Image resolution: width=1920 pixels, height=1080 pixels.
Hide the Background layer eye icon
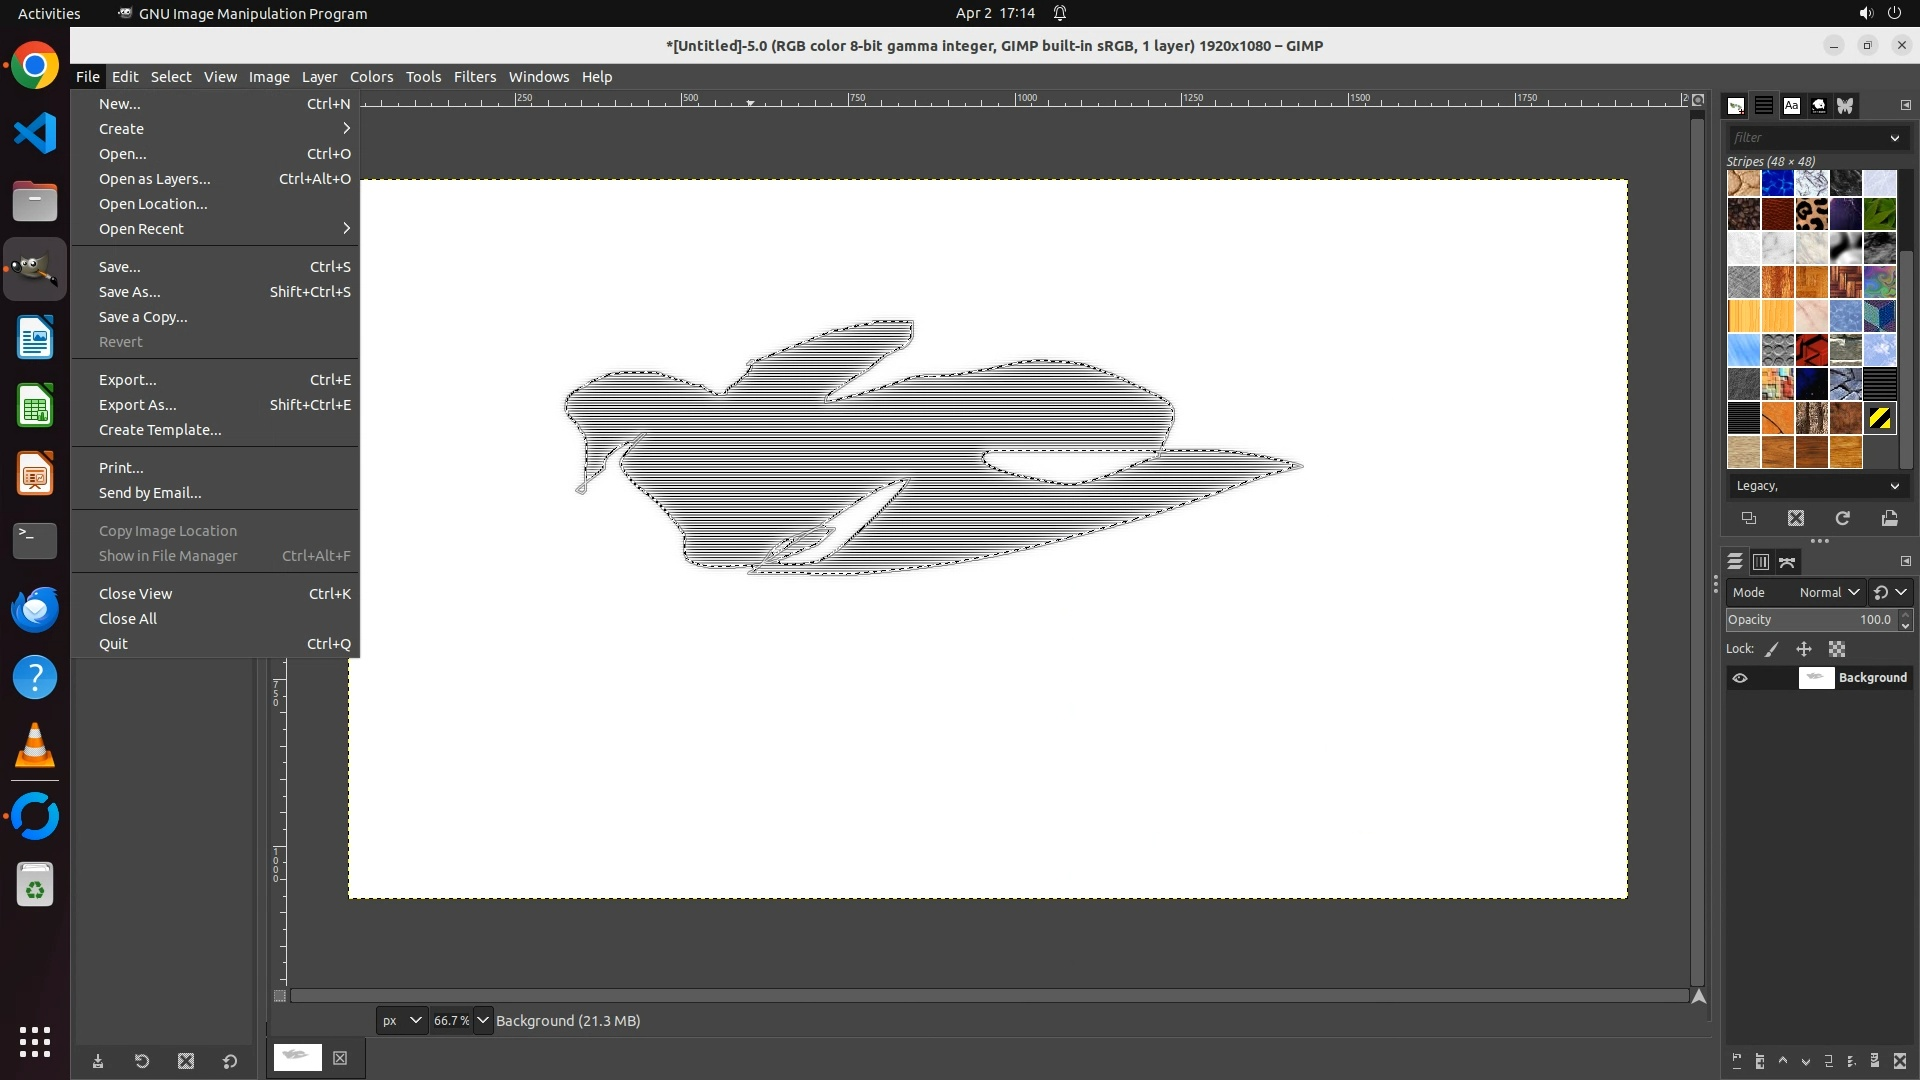tap(1740, 678)
